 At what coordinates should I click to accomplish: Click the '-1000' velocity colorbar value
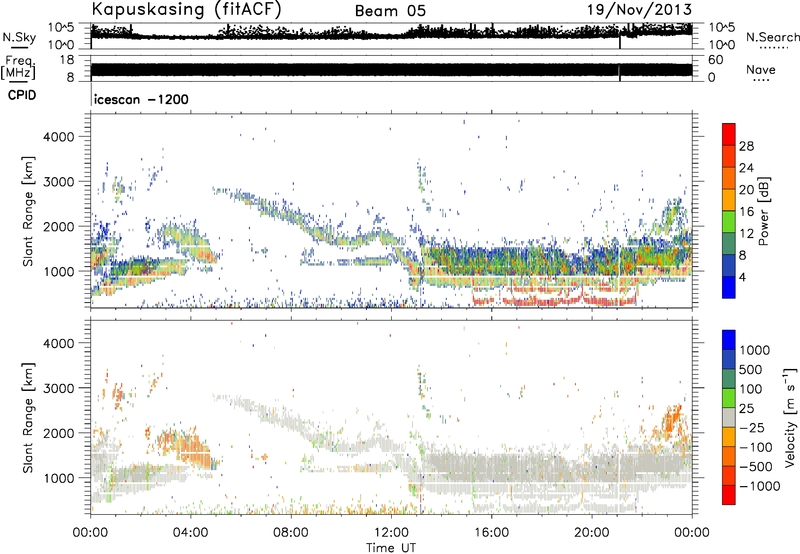[759, 486]
